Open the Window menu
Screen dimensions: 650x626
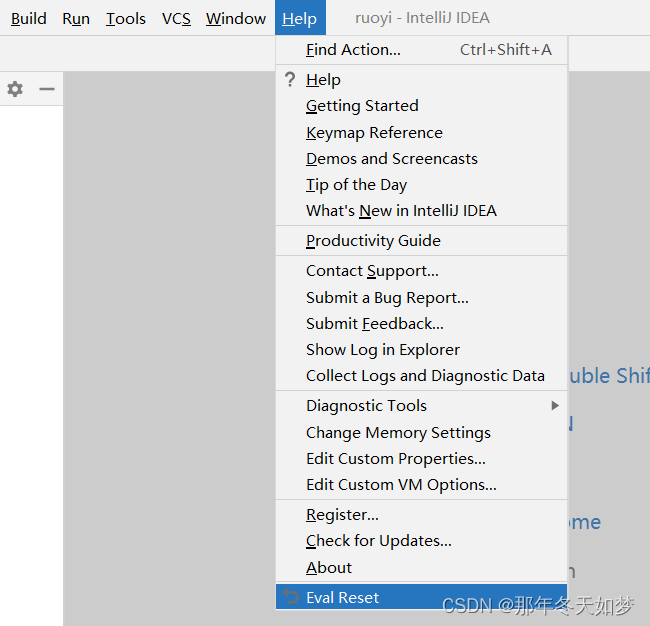(x=236, y=18)
